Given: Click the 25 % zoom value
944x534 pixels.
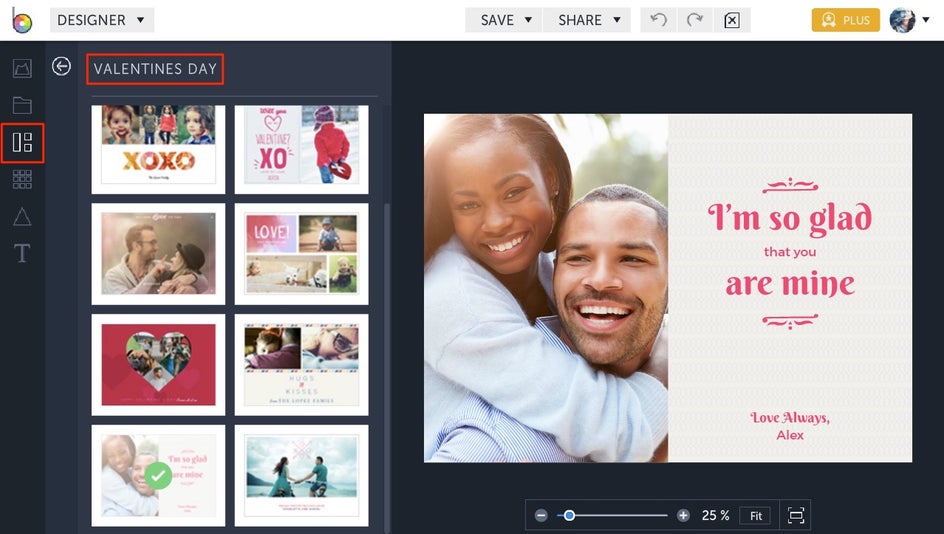Looking at the screenshot, I should click(x=715, y=515).
